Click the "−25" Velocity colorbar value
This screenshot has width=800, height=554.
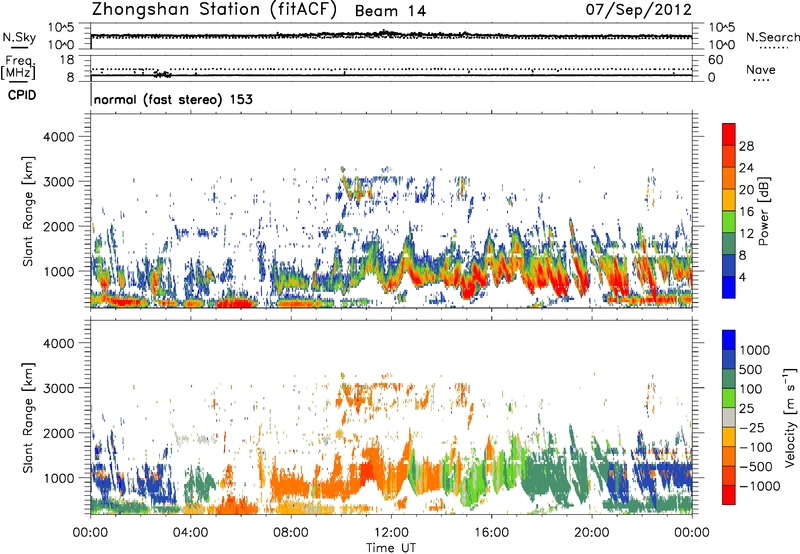[752, 428]
